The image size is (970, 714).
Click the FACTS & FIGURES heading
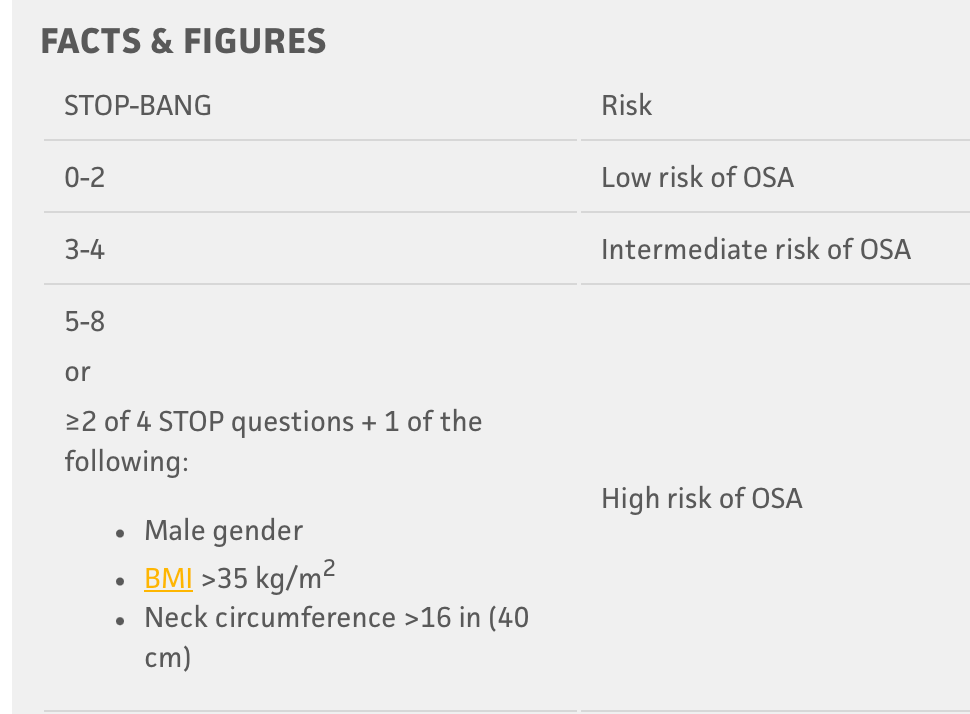(183, 41)
